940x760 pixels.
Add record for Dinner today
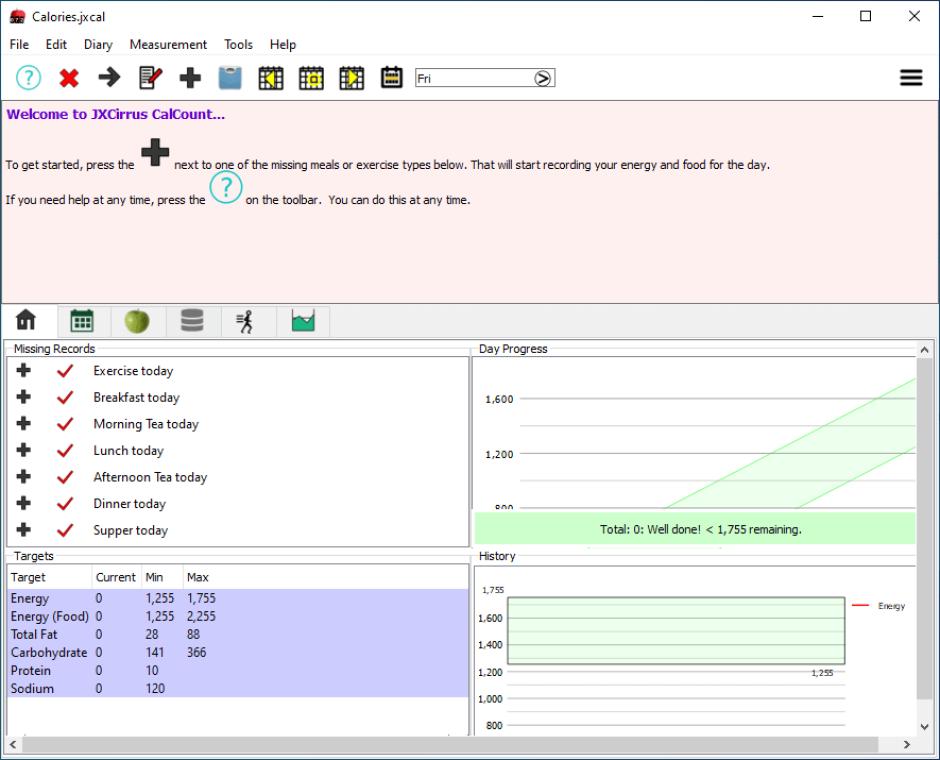pyautogui.click(x=23, y=503)
